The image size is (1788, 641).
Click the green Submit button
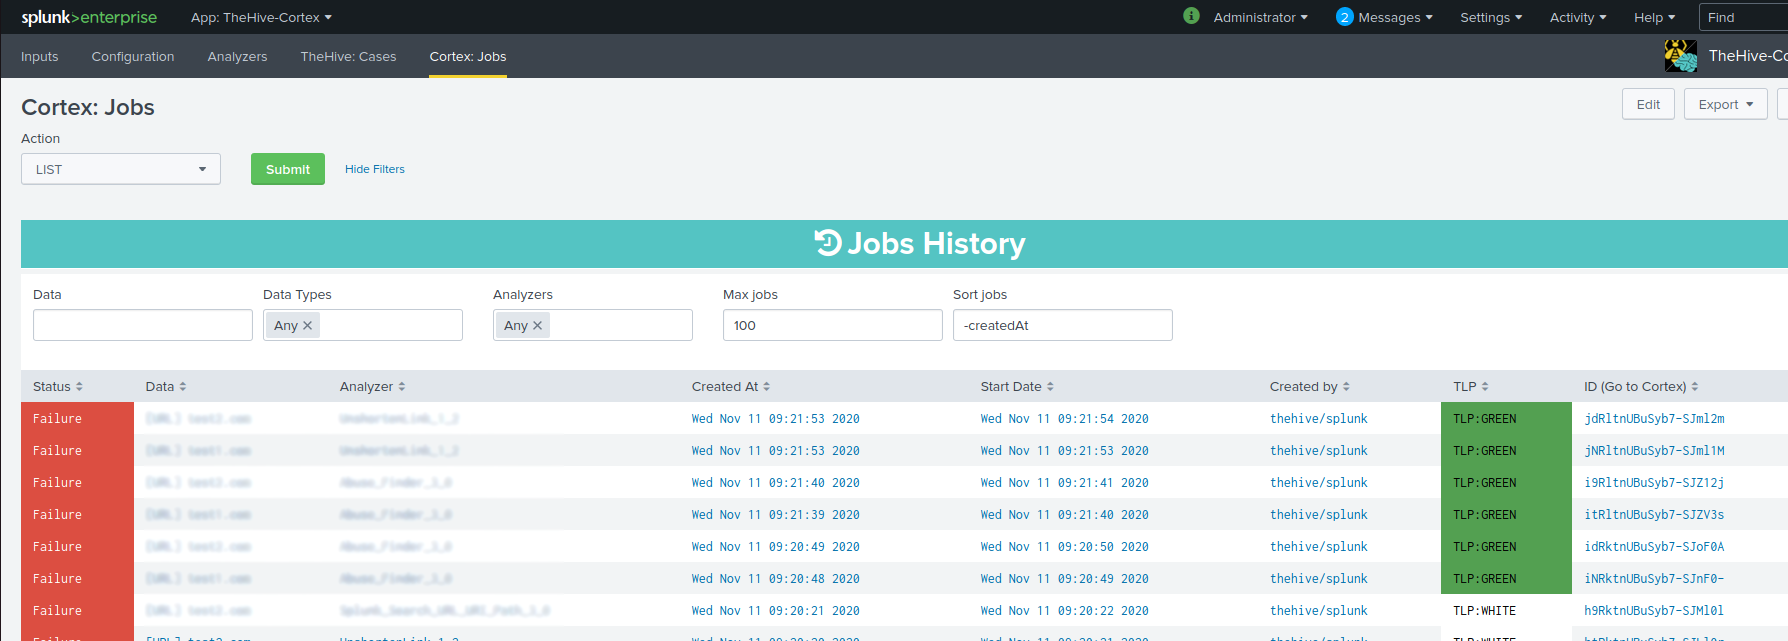coord(288,169)
